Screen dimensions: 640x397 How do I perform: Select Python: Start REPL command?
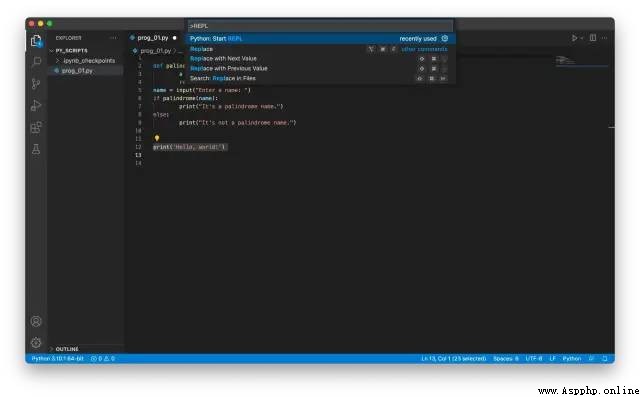pyautogui.click(x=321, y=38)
